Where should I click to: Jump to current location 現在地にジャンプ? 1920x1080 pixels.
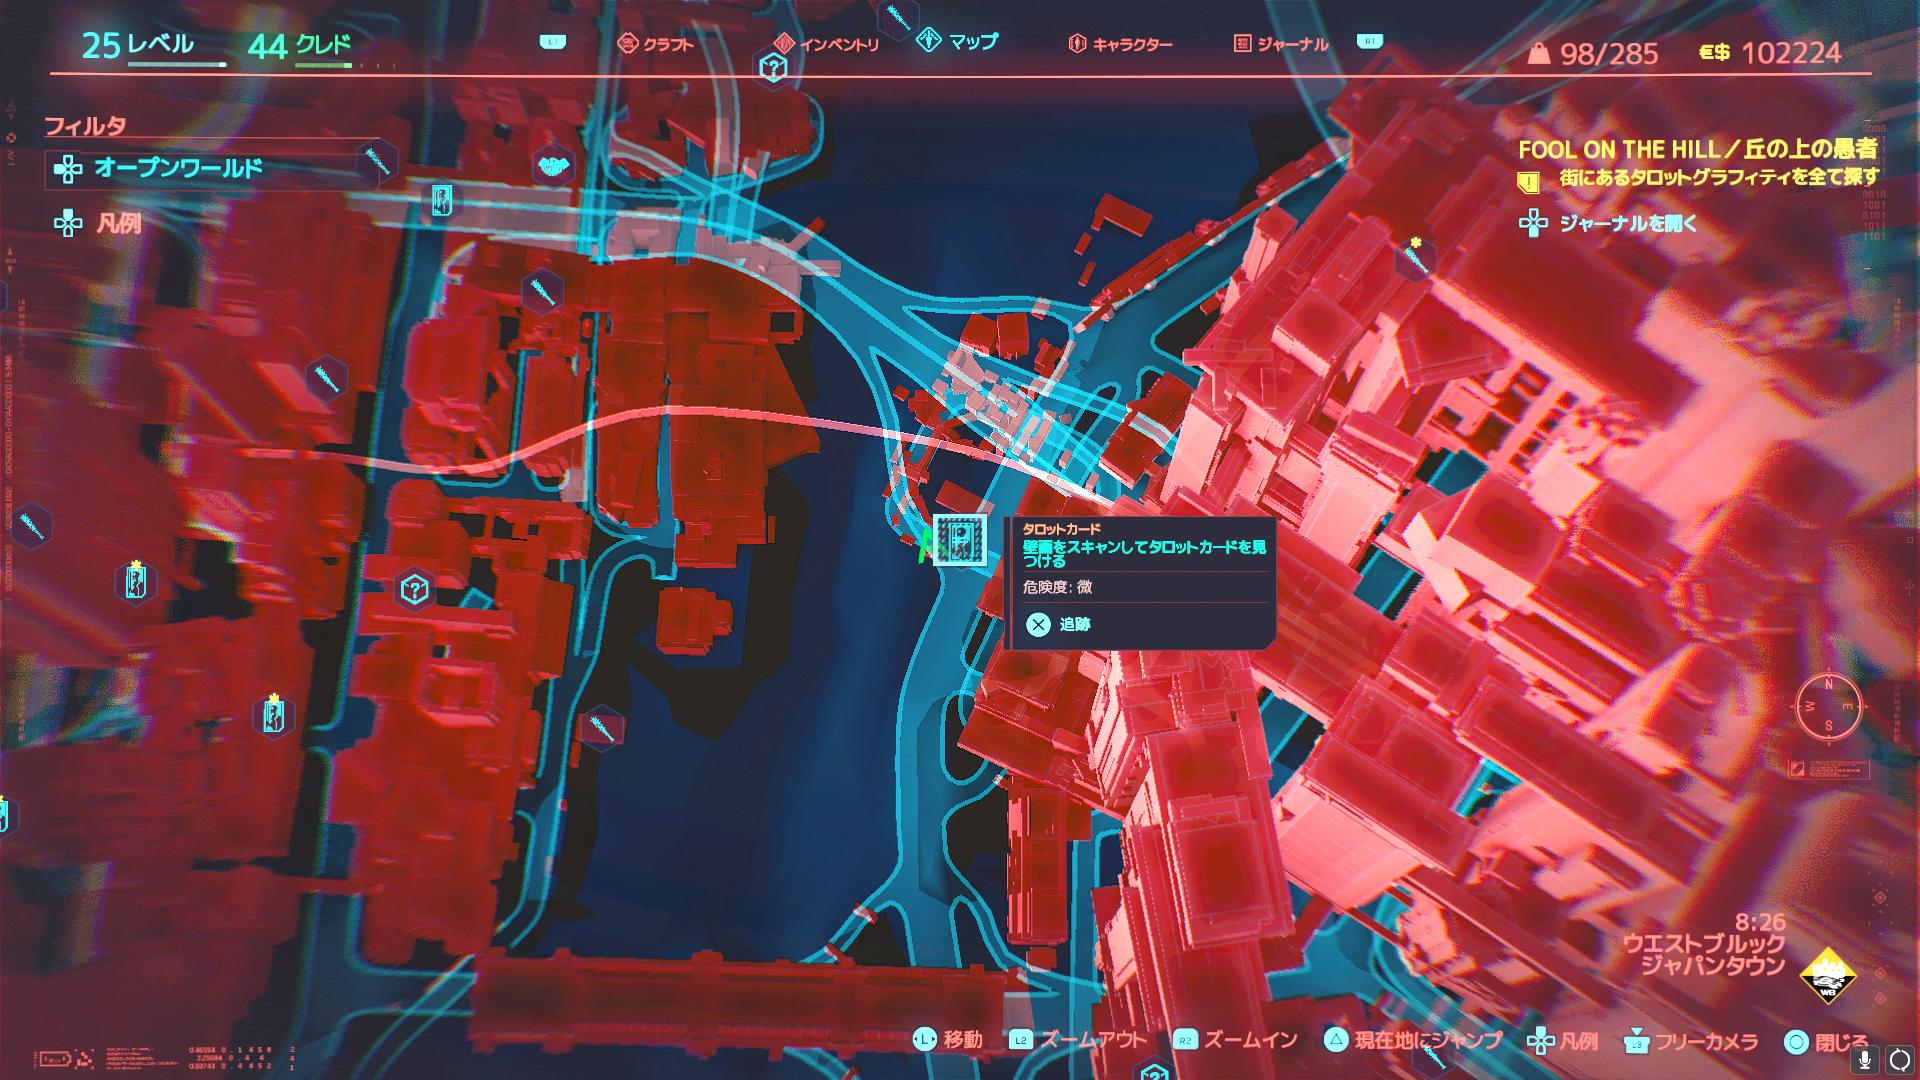[x=1412, y=1040]
